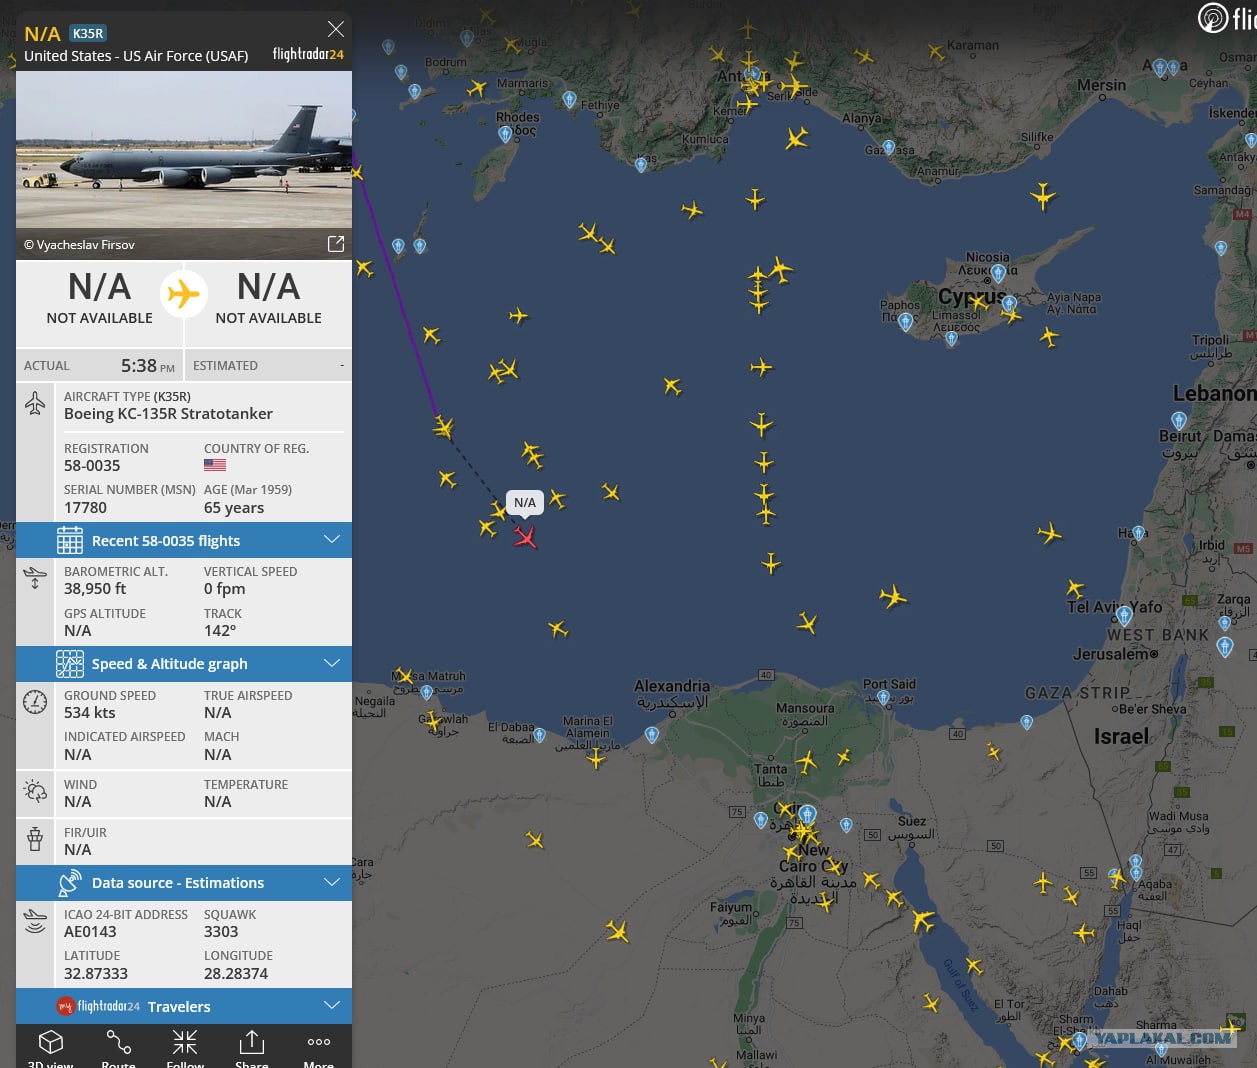Screen dimensions: 1257x1068
Task: Click the latitude value 32.87333
Action: tap(96, 974)
